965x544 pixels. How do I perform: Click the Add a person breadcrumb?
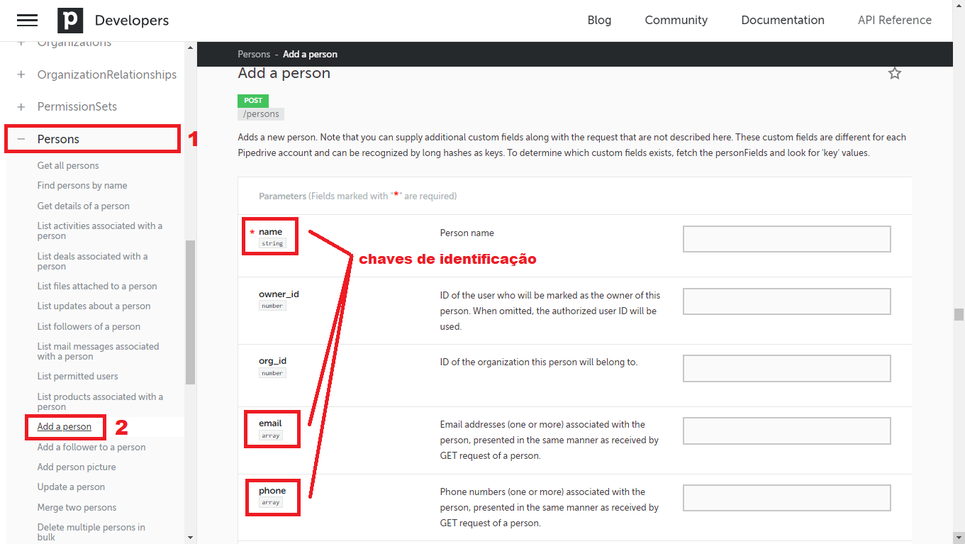[x=310, y=54]
